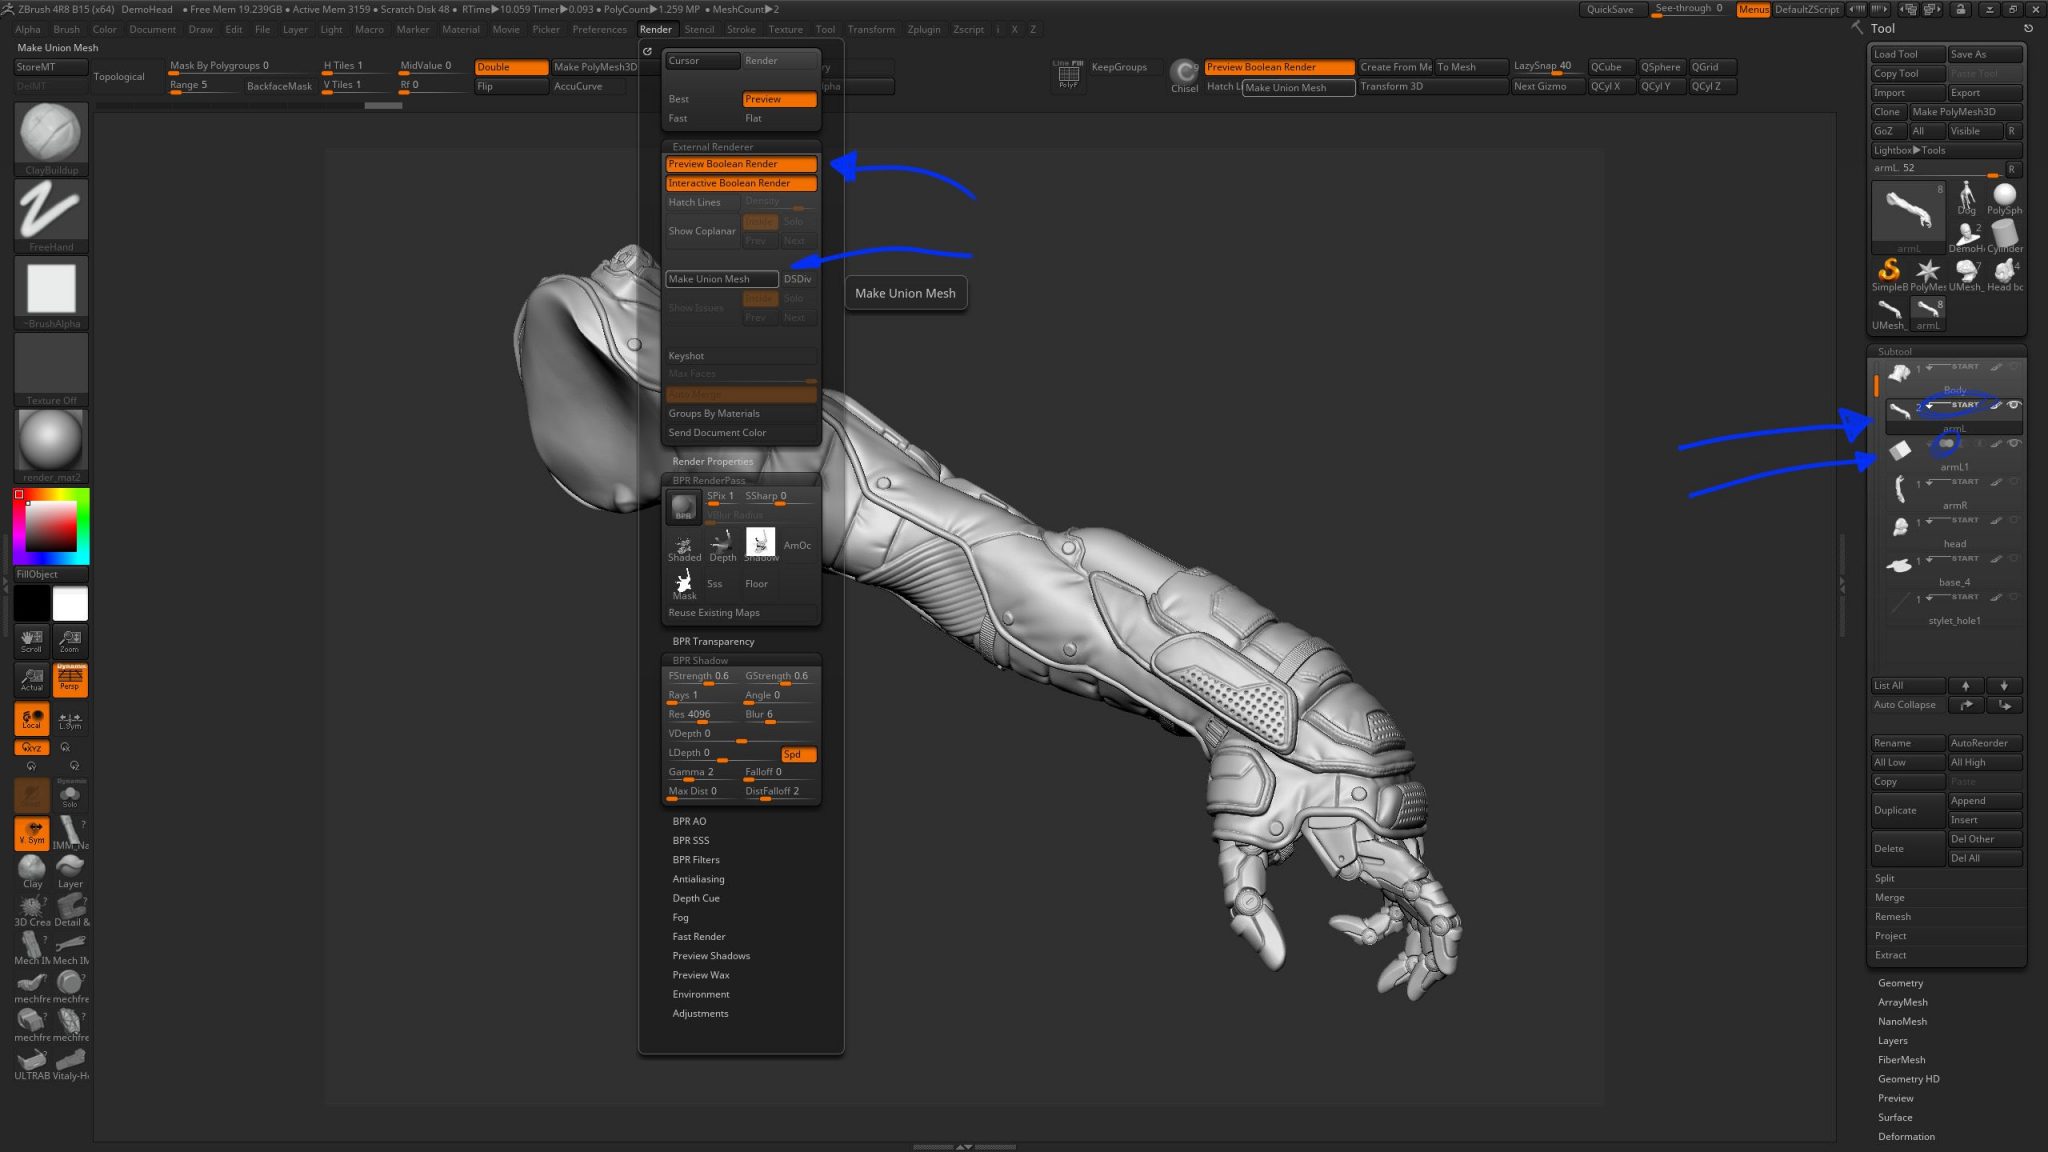Toggle the Spd switch in BPR Shadow
This screenshot has height=1152, width=2048.
pos(797,754)
